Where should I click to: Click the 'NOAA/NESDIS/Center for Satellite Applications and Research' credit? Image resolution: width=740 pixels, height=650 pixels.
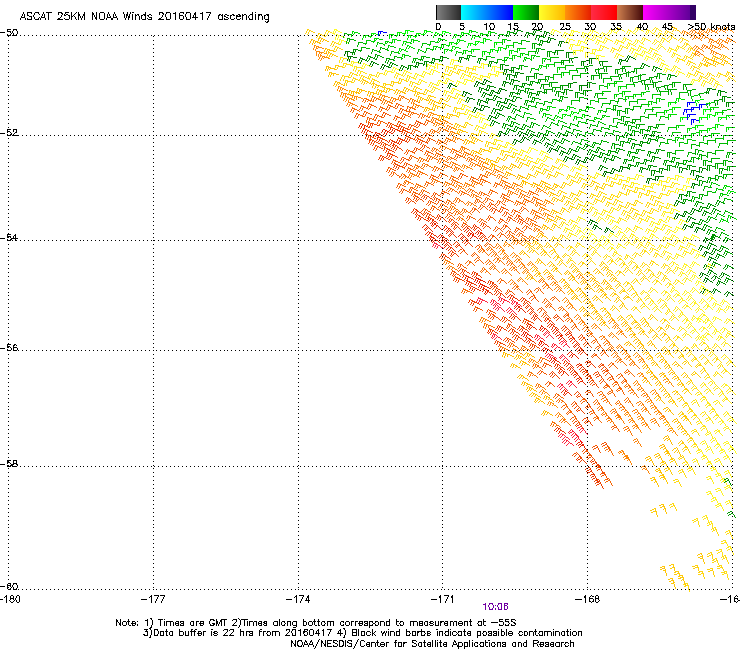click(432, 644)
